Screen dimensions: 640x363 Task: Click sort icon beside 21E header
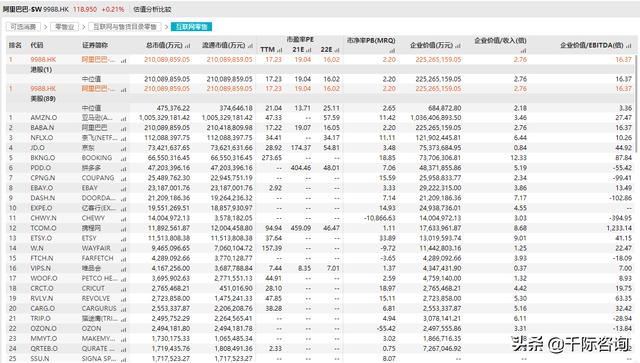click(309, 50)
